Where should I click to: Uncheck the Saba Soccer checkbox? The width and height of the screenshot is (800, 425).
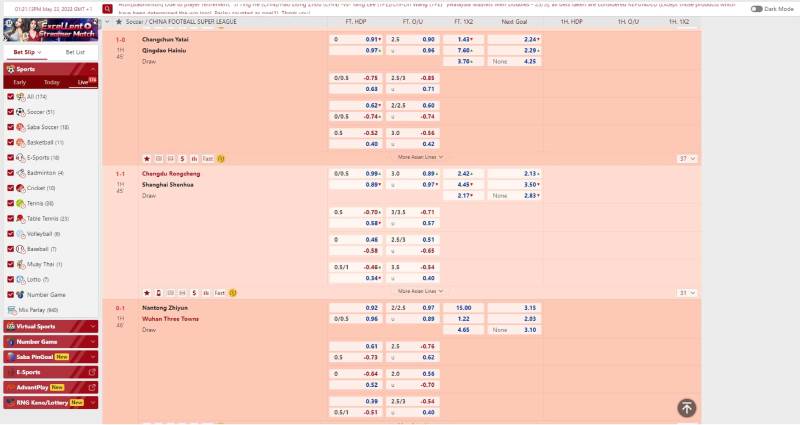[11, 127]
